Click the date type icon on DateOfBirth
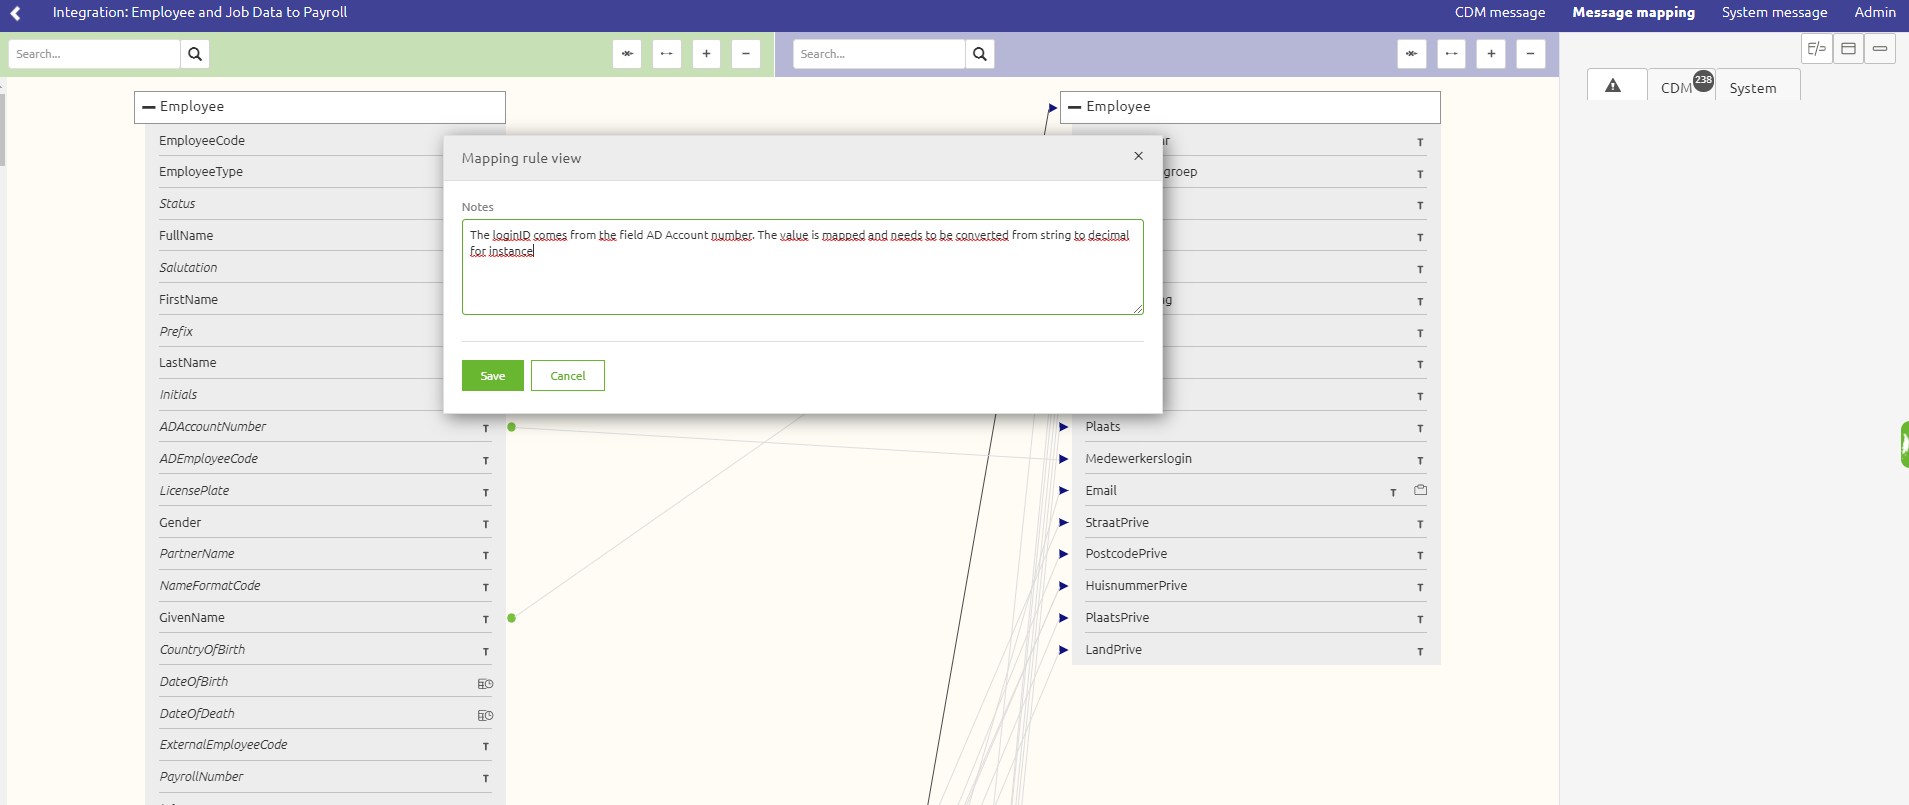 click(x=485, y=684)
